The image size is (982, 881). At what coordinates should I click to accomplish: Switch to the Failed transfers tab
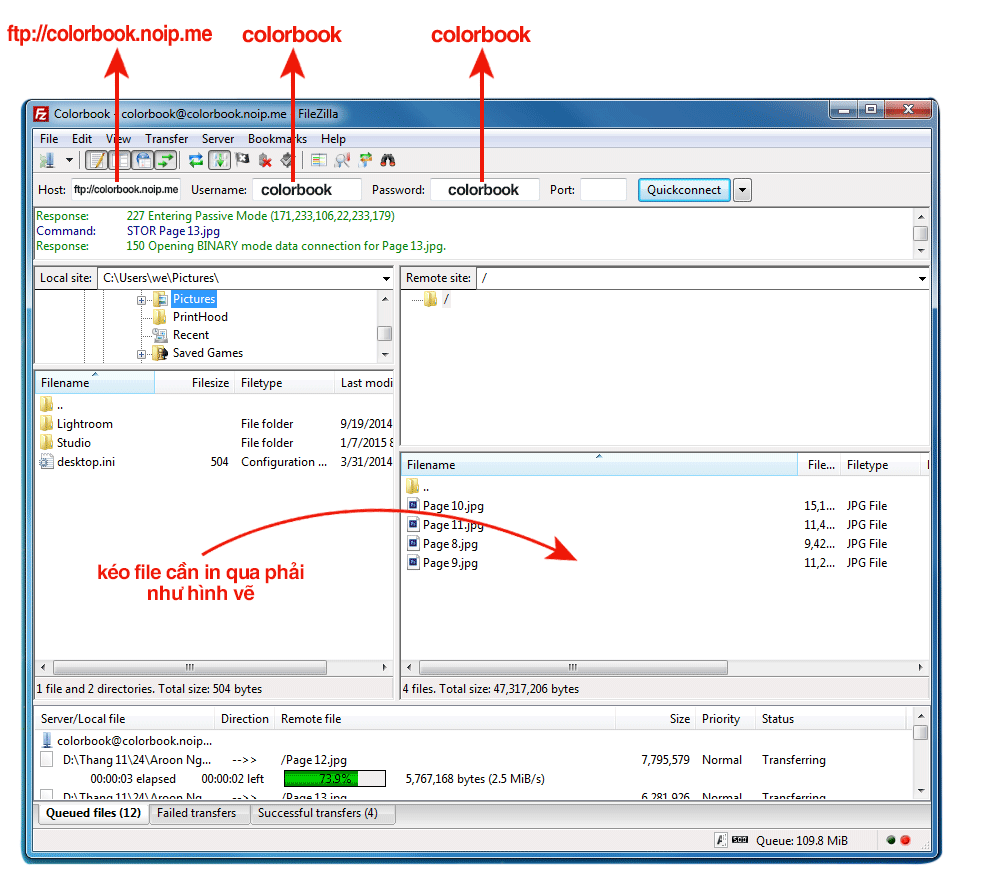(197, 813)
